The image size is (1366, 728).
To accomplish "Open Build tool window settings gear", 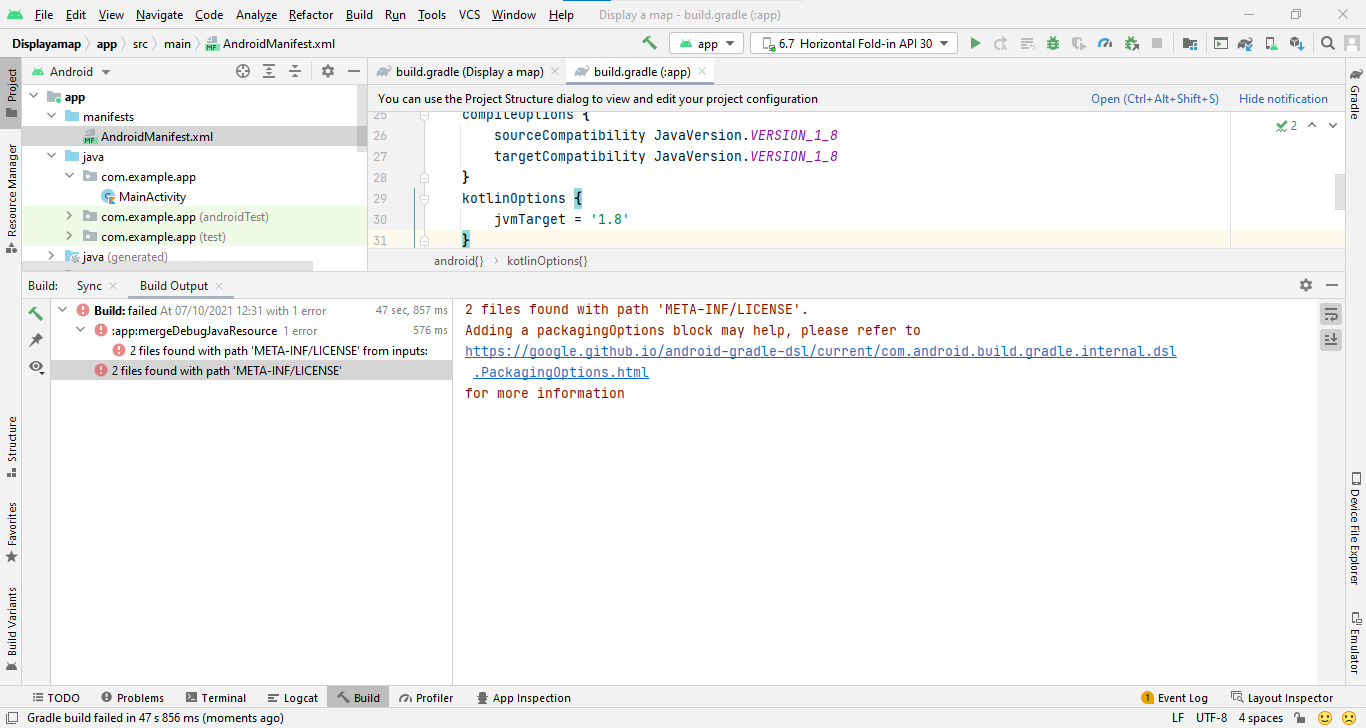I will [x=1305, y=285].
